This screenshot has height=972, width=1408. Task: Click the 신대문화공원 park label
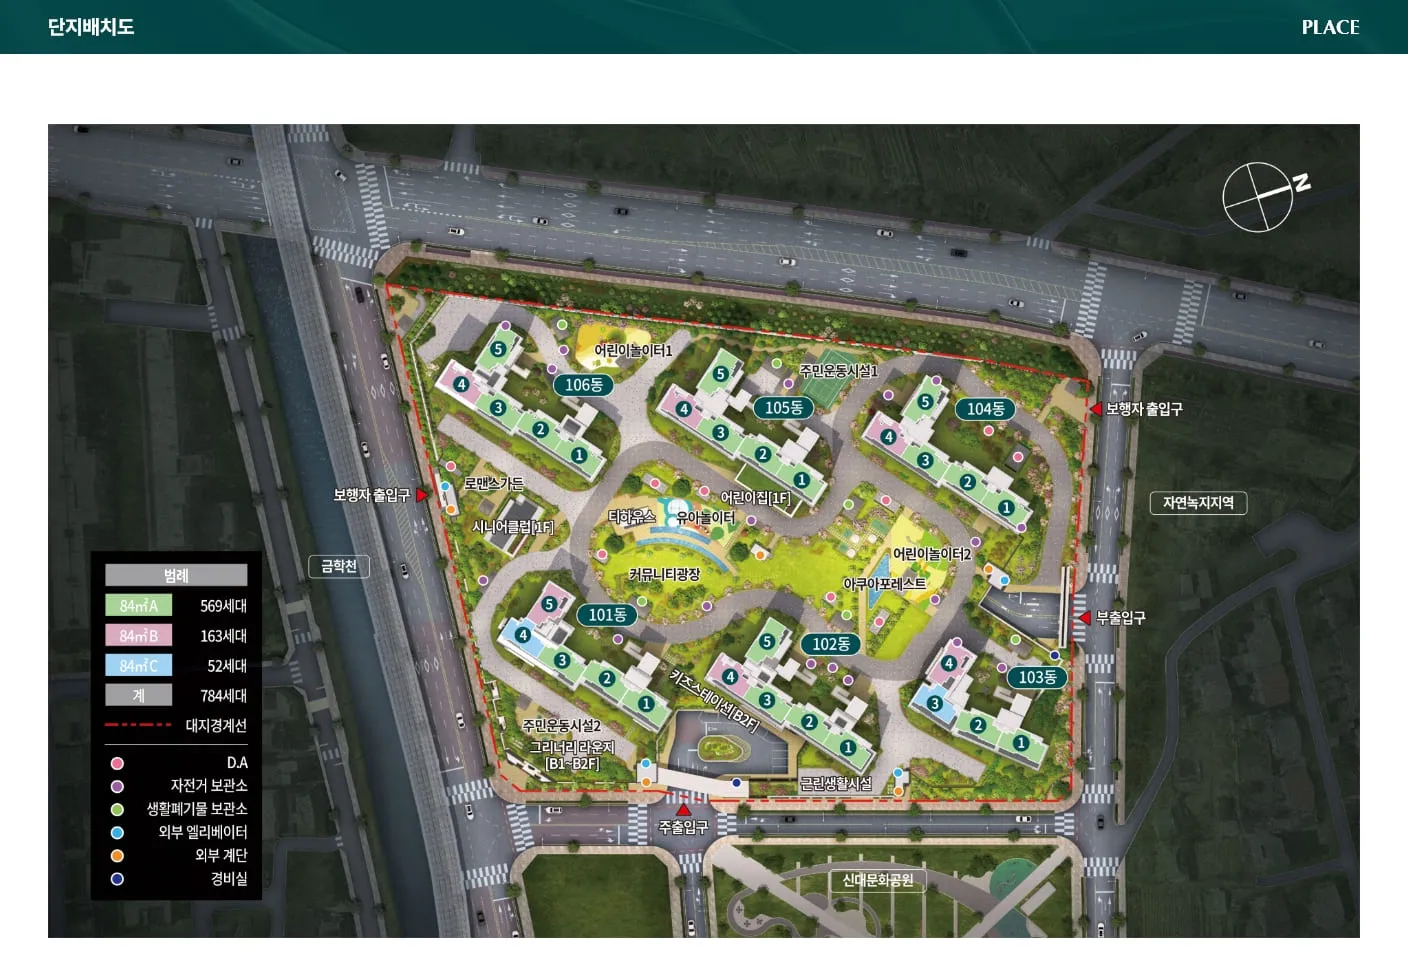(x=878, y=880)
